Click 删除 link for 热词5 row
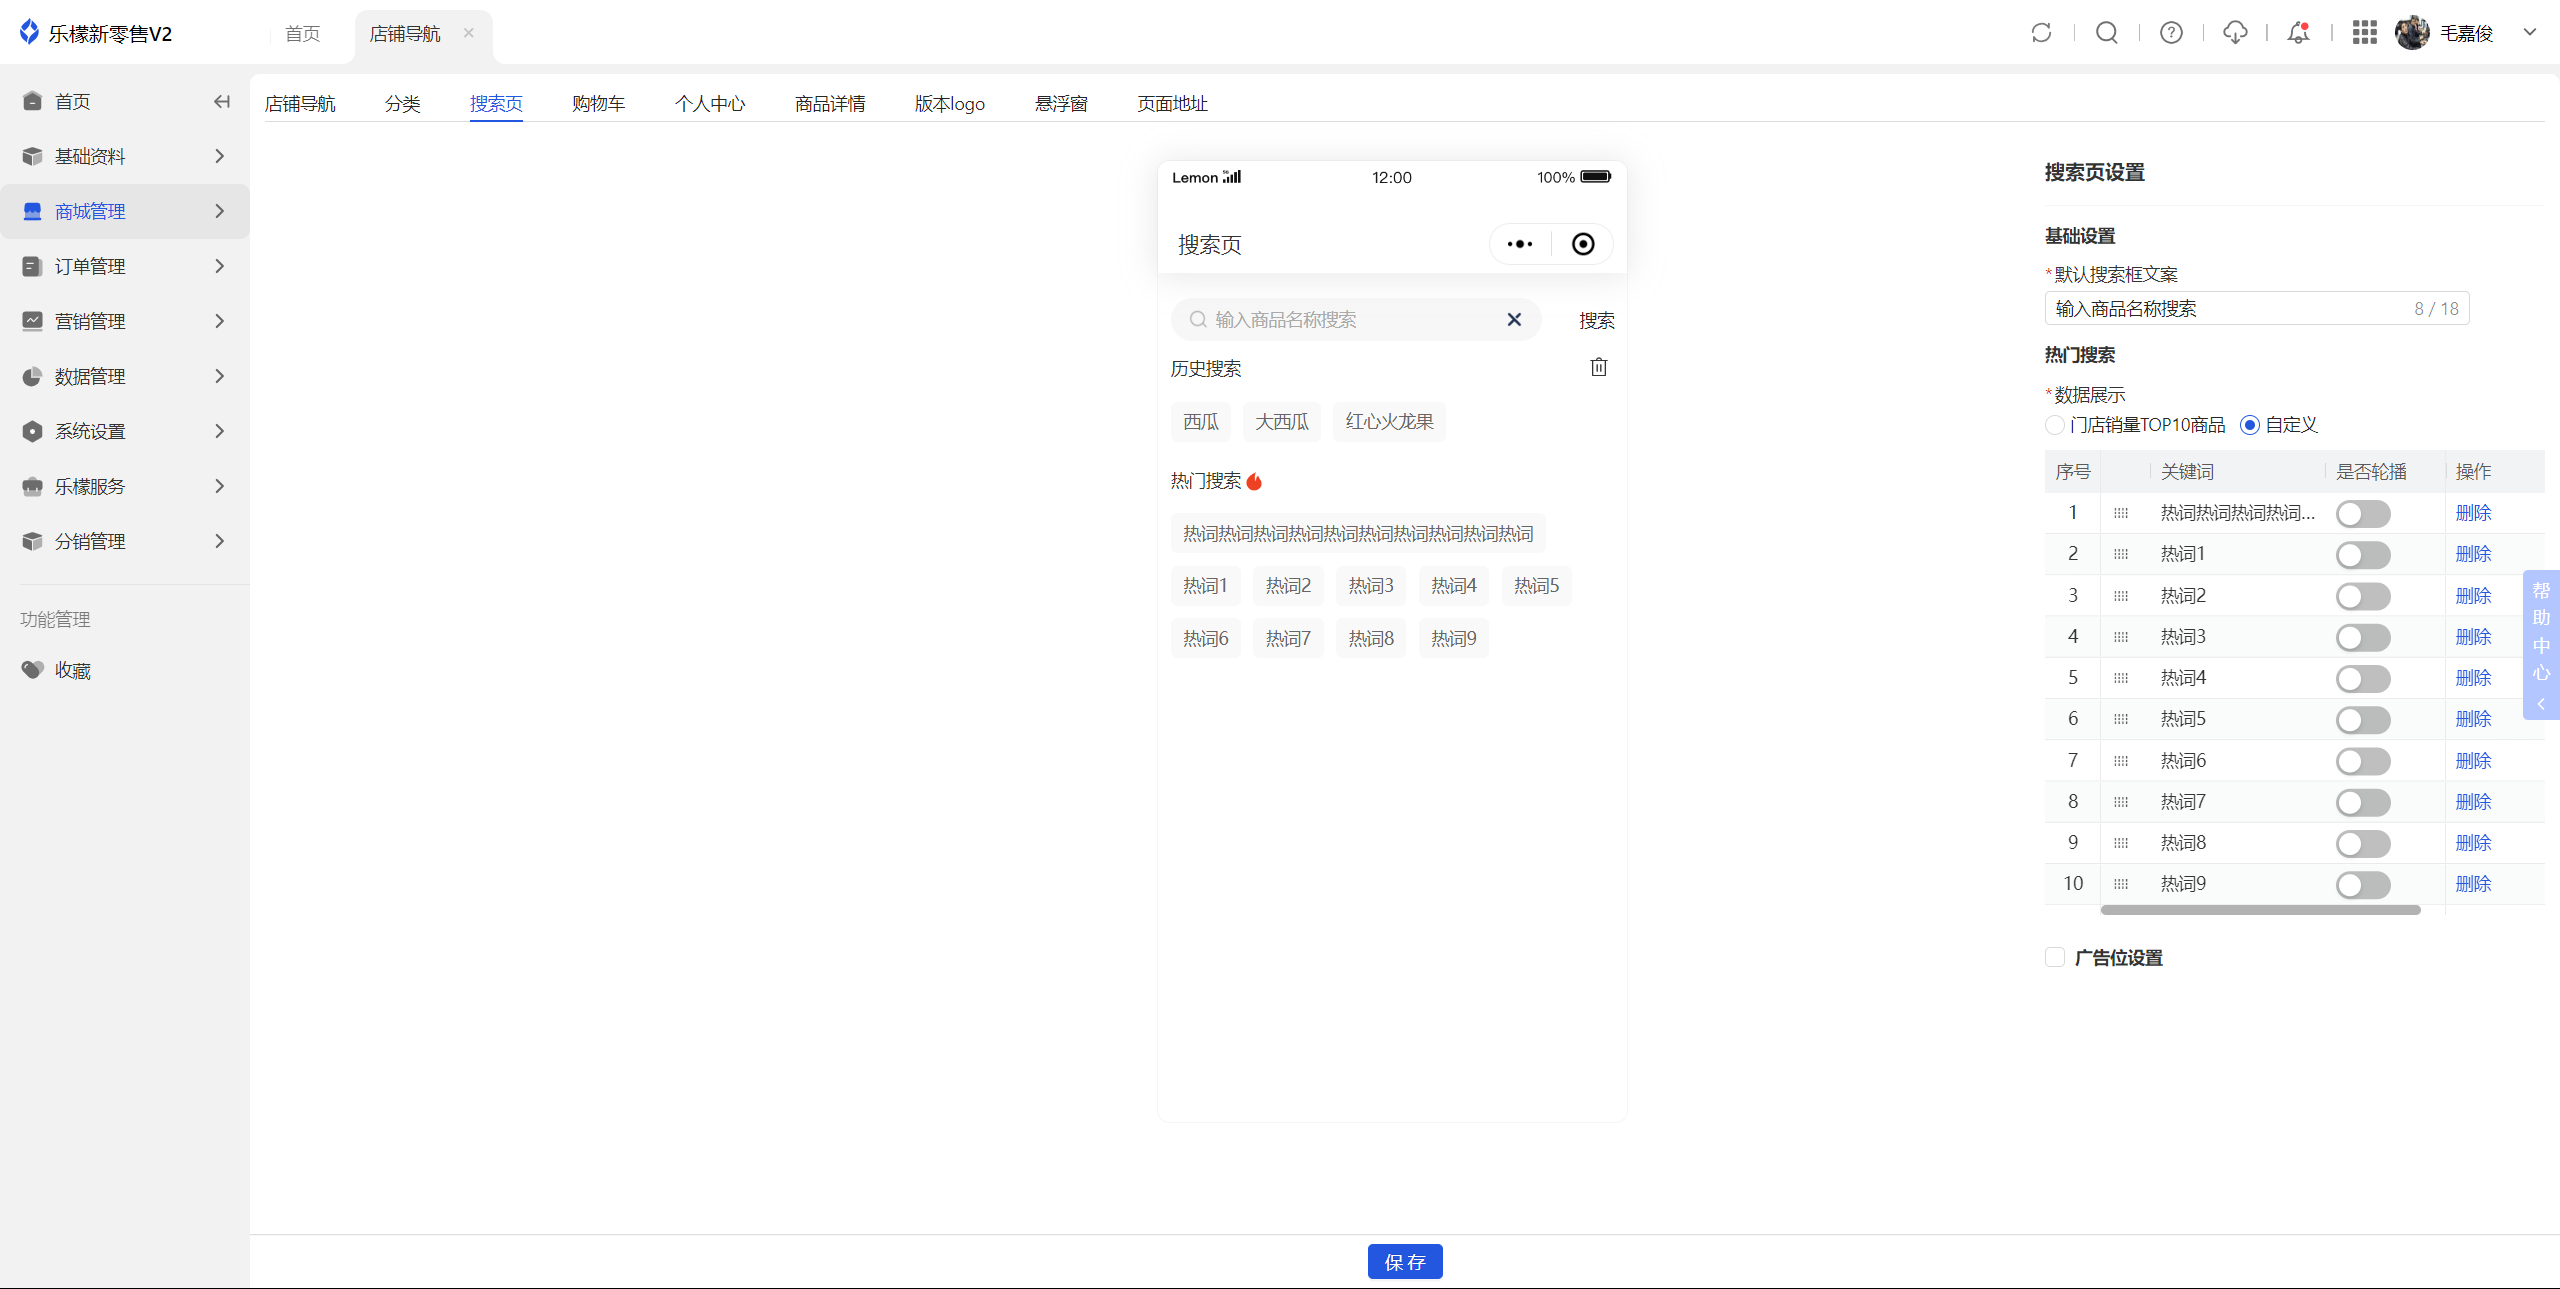Screen dimensions: 2560x1289 (2473, 719)
